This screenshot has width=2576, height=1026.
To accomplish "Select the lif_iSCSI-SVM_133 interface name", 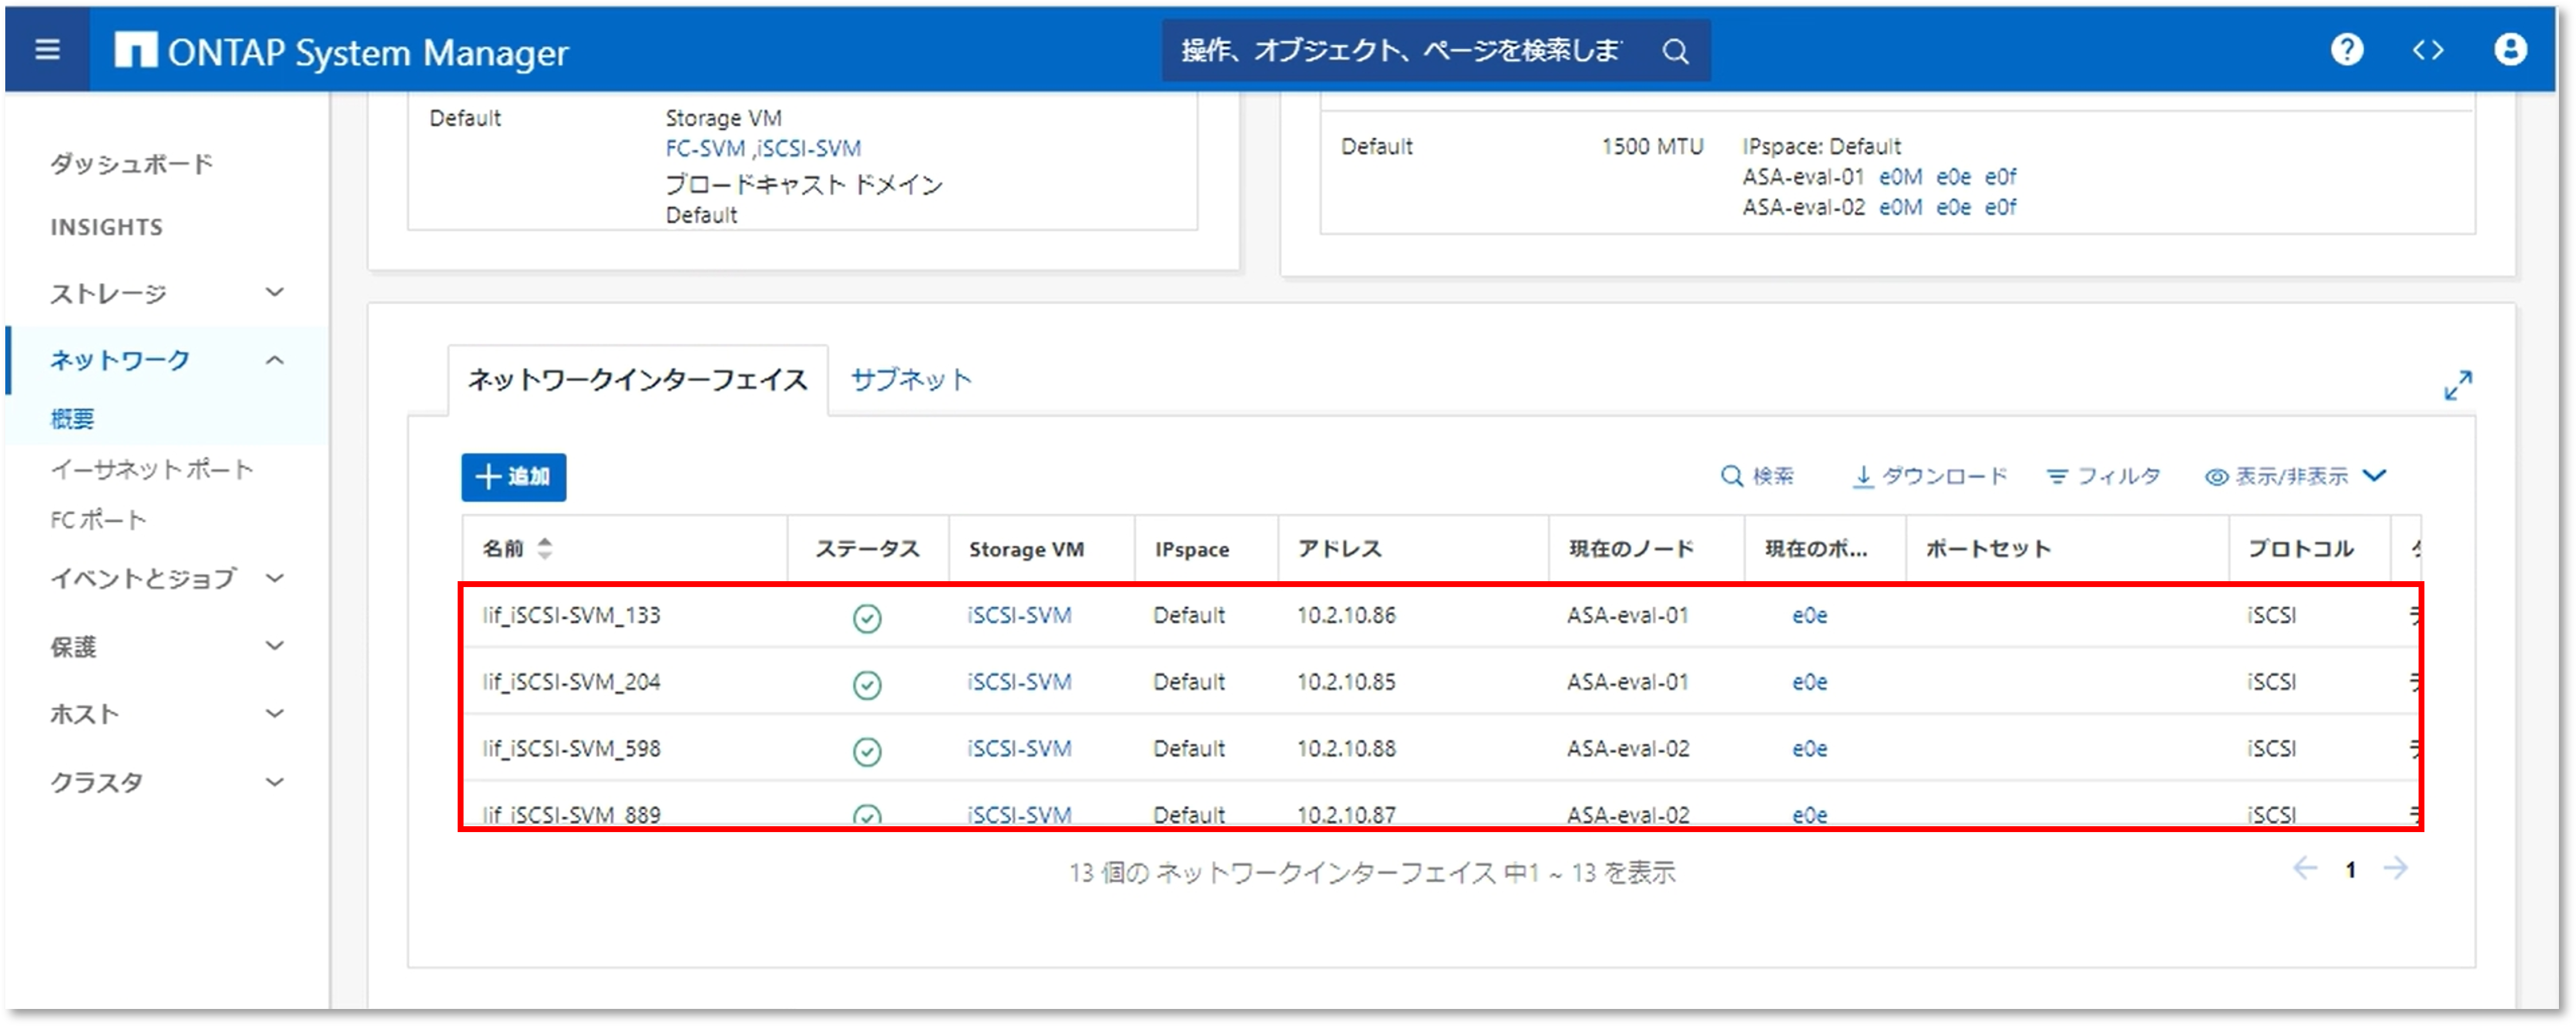I will pos(571,615).
